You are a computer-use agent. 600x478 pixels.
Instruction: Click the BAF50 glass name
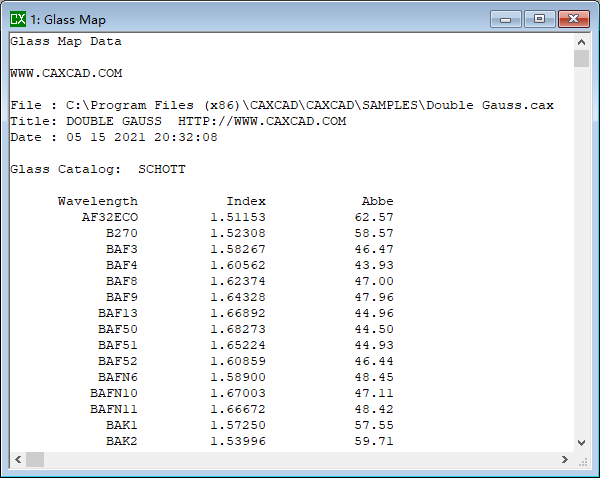pos(118,330)
